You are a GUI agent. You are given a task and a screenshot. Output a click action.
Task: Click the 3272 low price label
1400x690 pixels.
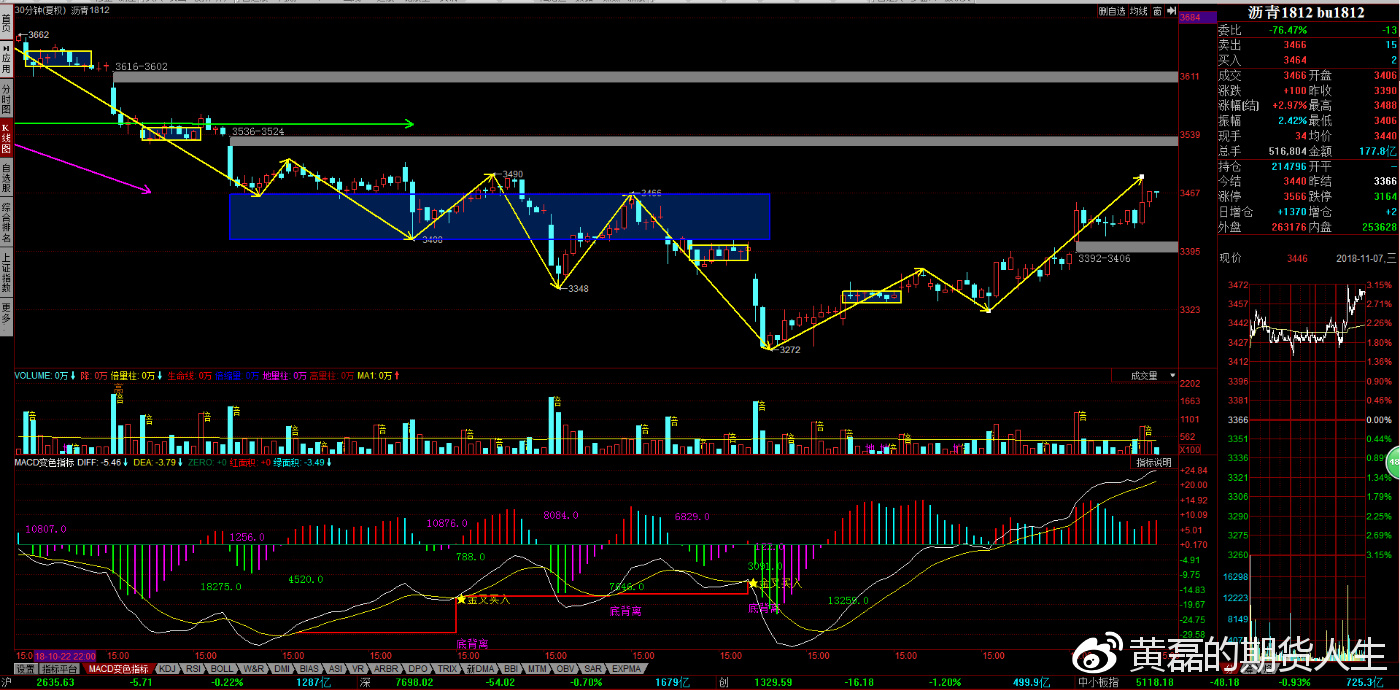tap(788, 350)
